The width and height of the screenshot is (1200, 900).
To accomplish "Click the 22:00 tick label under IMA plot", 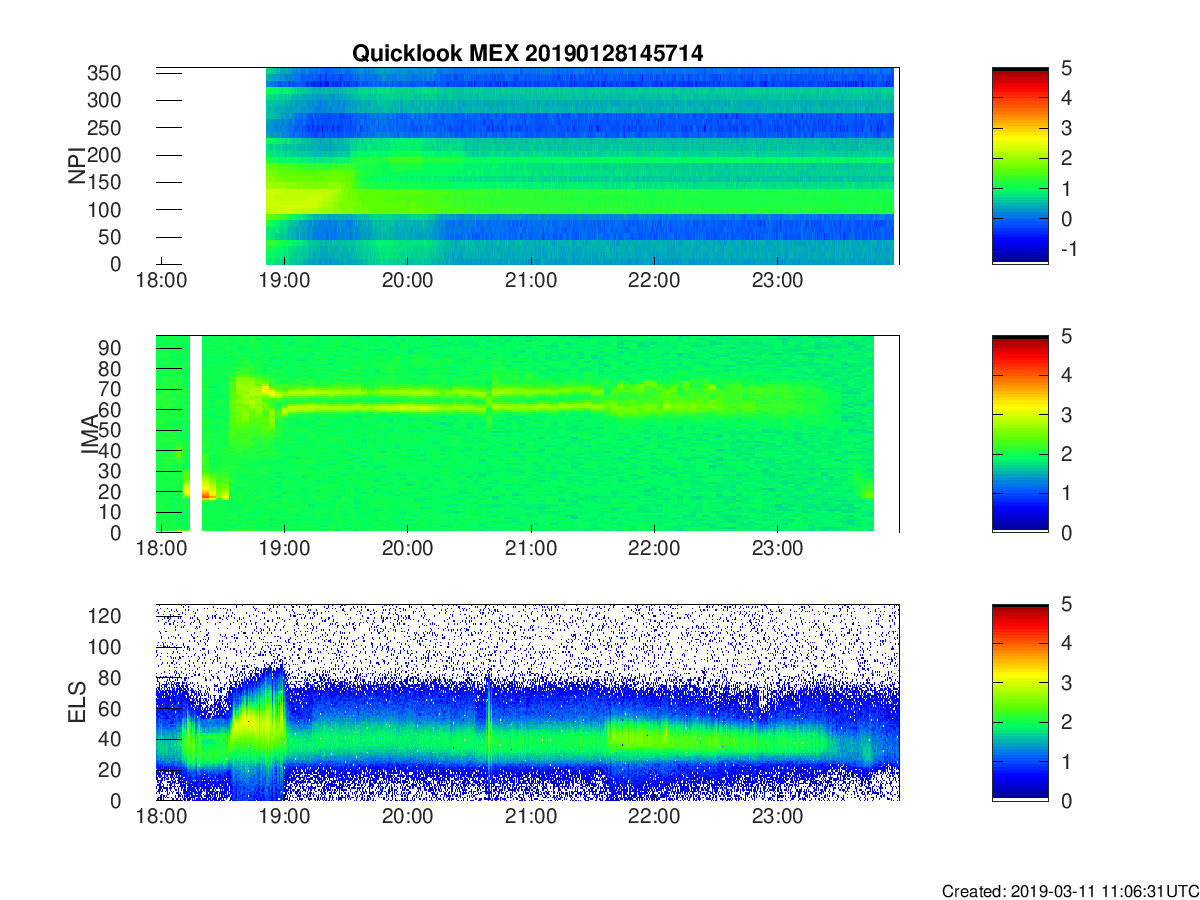I will click(x=654, y=549).
